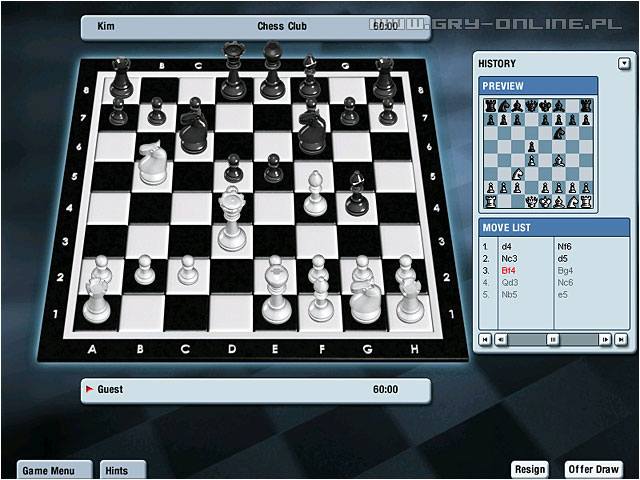Select the black bishop on g4
The height and width of the screenshot is (480, 640).
(x=357, y=193)
